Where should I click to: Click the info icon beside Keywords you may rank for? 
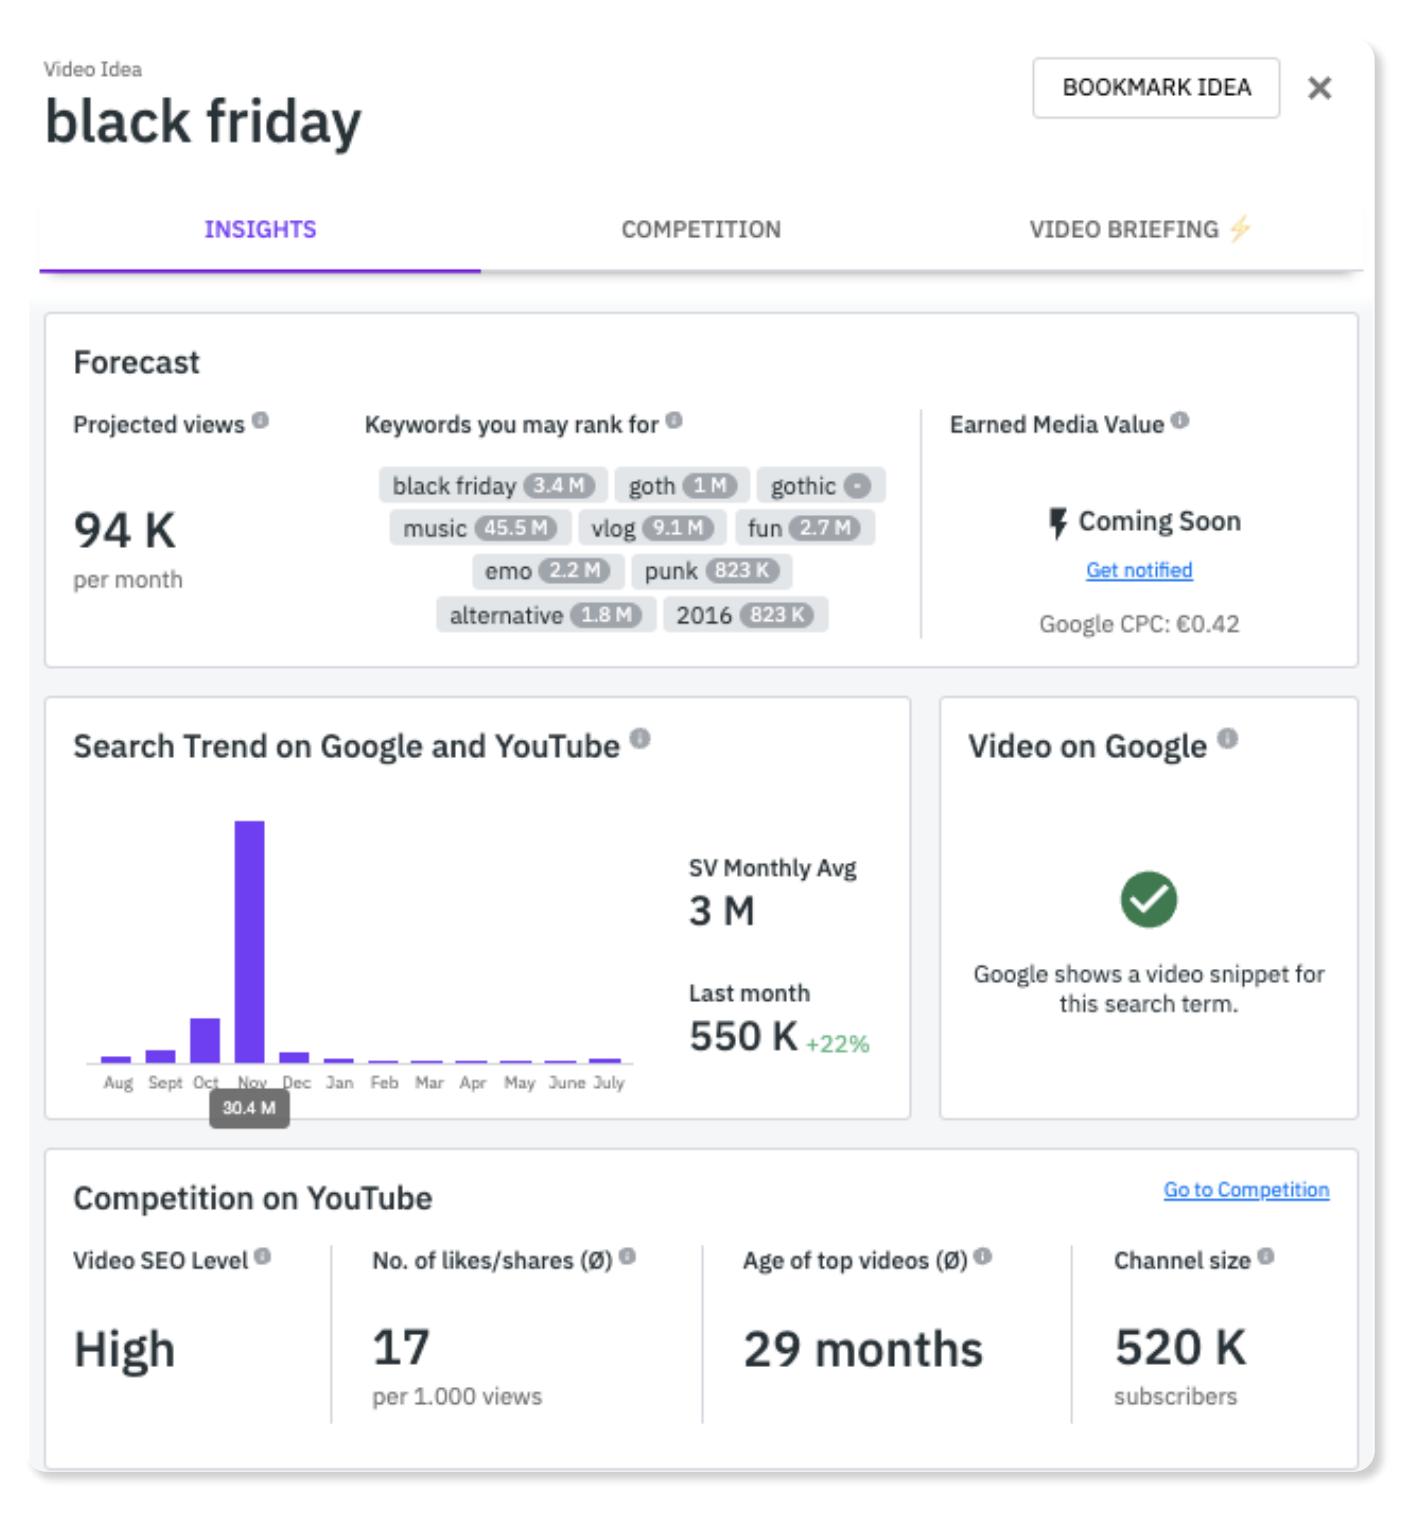pyautogui.click(x=674, y=420)
